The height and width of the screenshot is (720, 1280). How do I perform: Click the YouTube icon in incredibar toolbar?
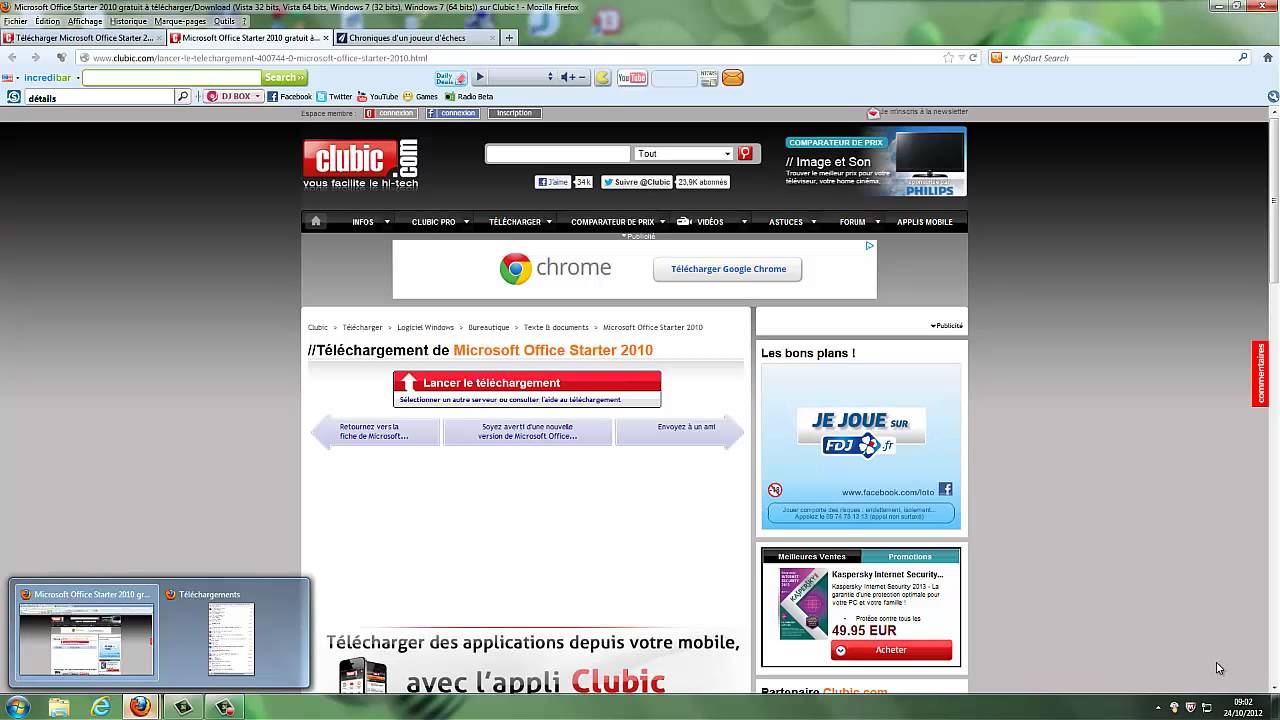(x=632, y=78)
